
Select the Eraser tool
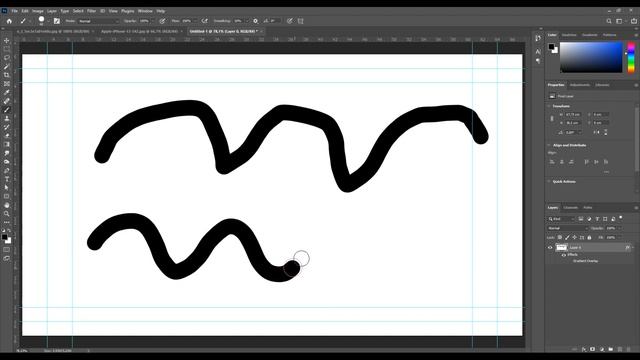tap(7, 136)
